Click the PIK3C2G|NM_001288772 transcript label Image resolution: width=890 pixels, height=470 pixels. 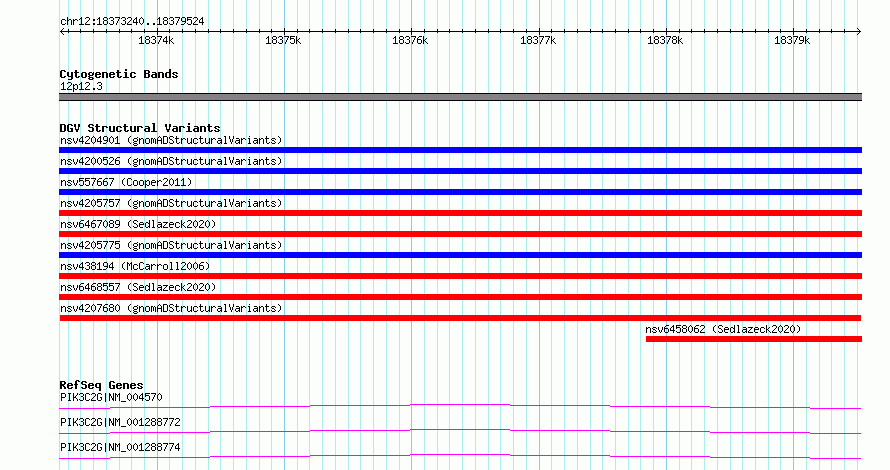click(x=120, y=422)
